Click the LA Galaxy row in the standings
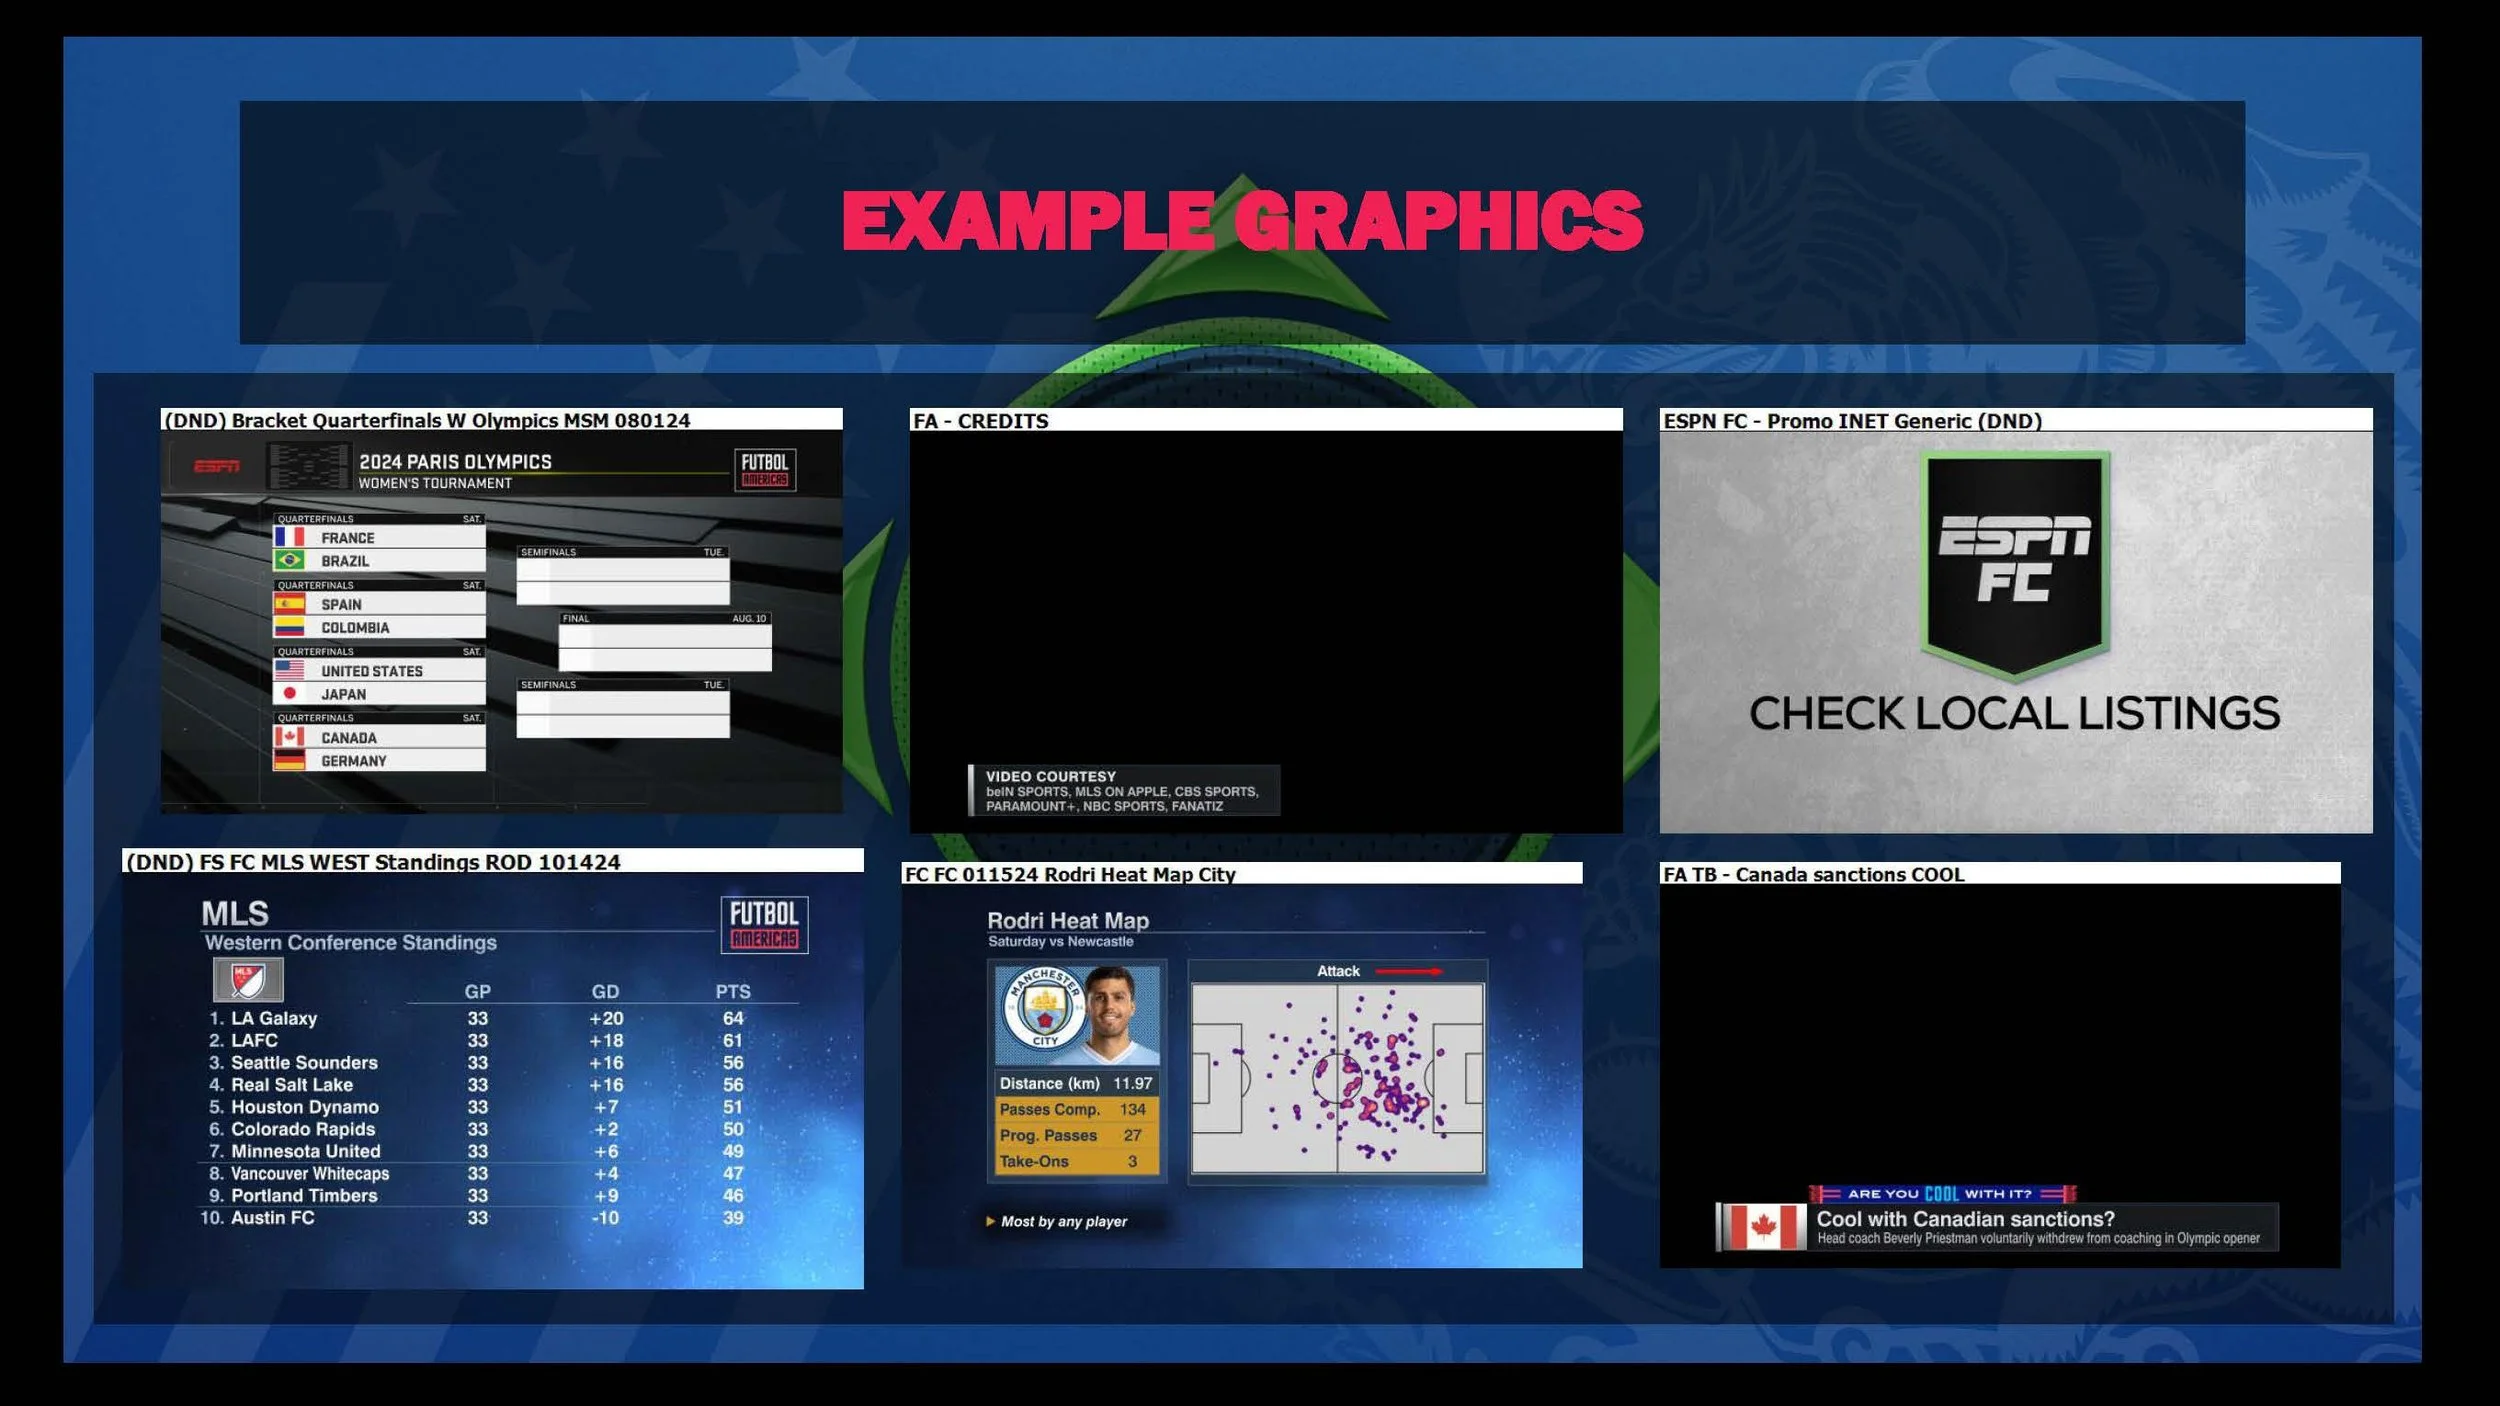Viewport: 2500px width, 1406px height. [274, 1018]
